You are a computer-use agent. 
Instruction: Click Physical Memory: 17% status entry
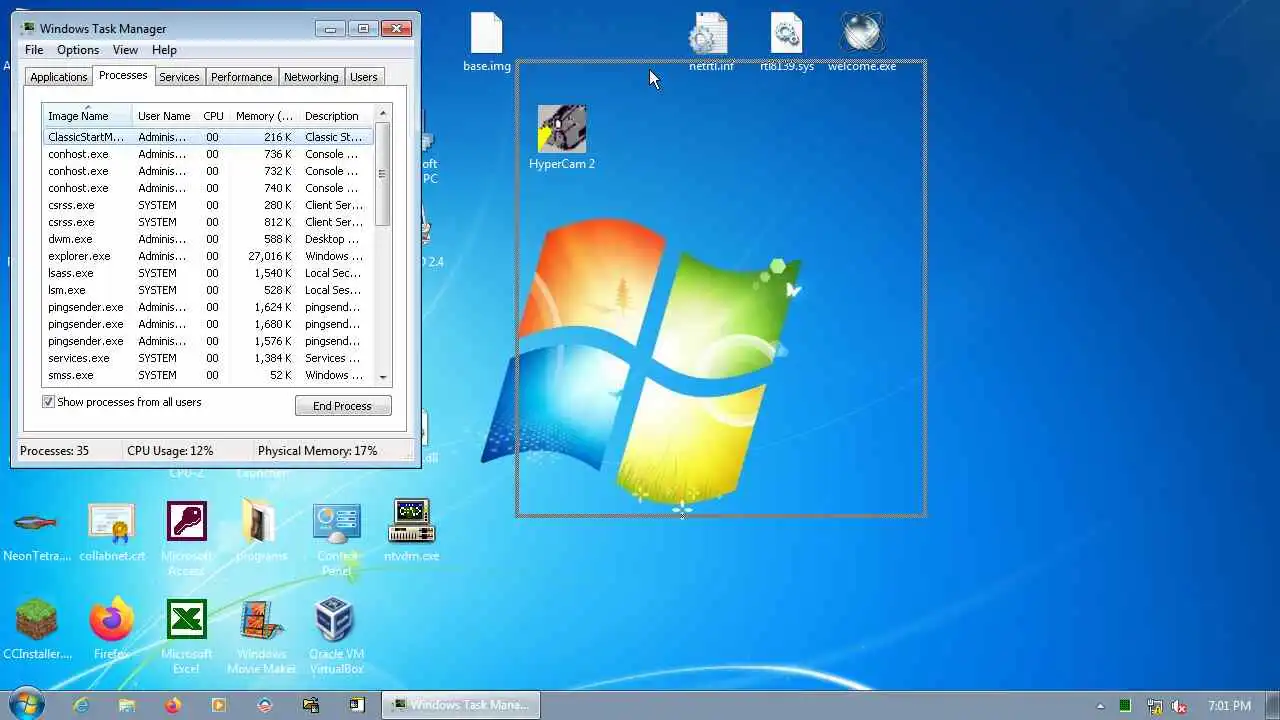(318, 451)
